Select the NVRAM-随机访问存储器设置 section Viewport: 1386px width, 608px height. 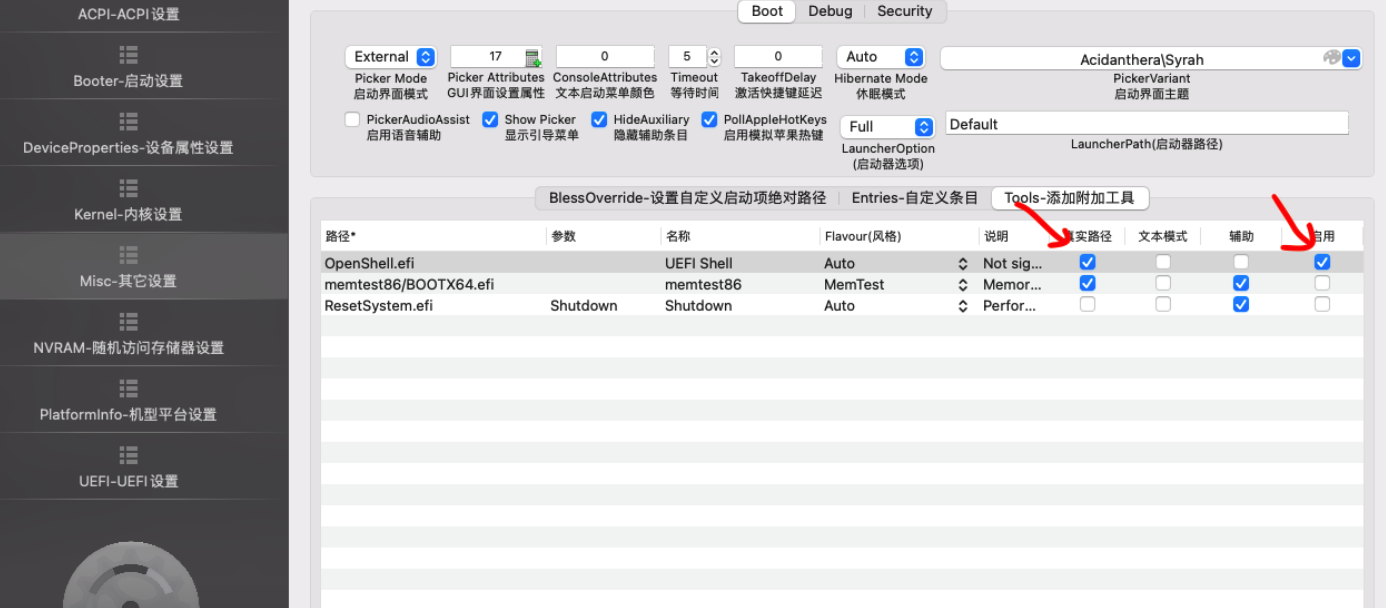click(128, 348)
